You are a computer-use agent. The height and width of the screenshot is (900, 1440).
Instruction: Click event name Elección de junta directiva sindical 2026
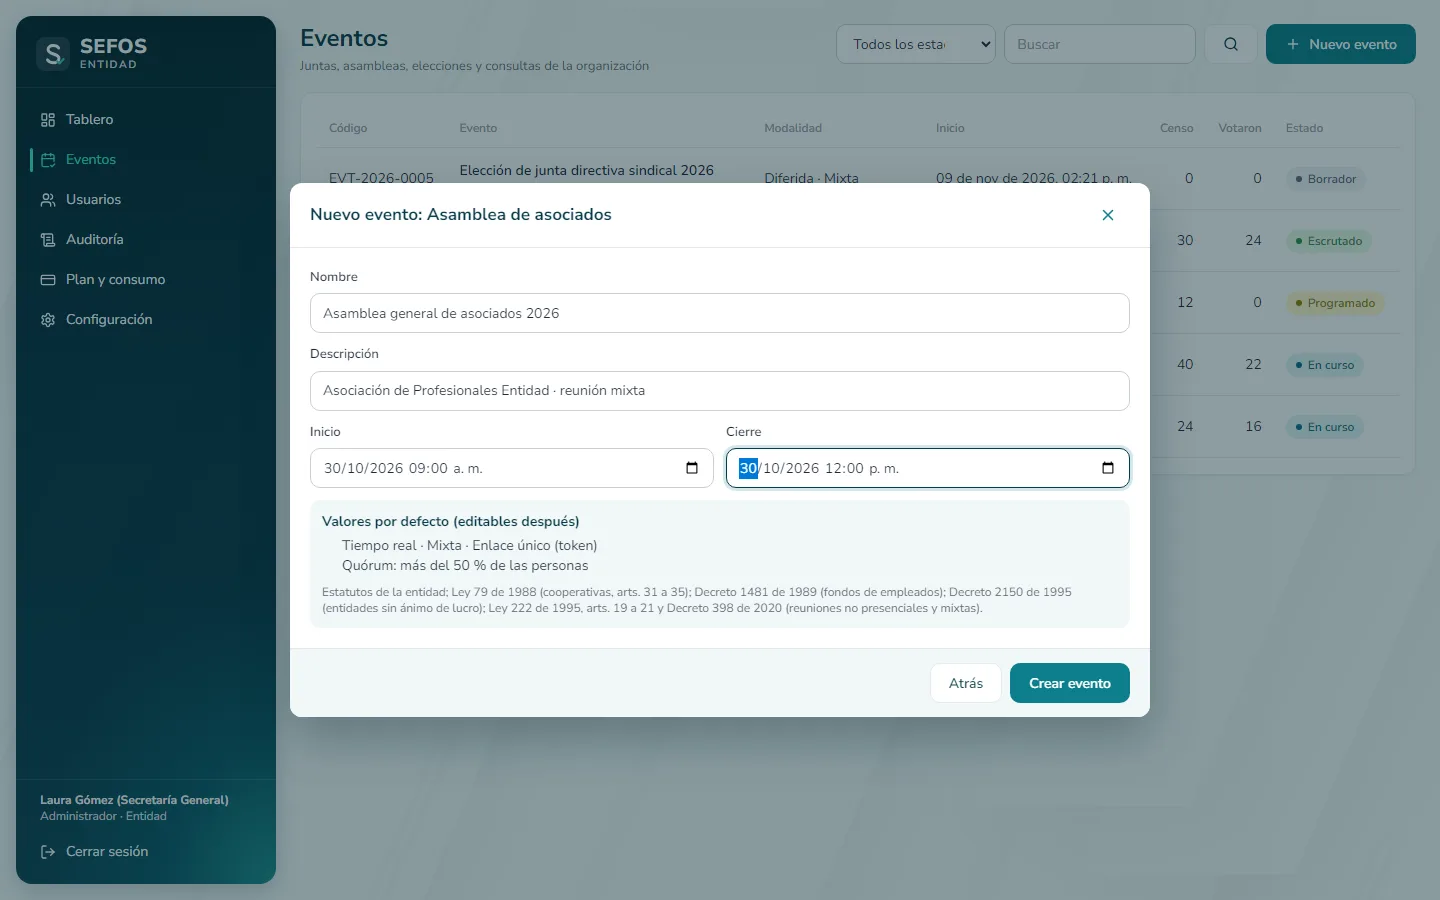587,171
